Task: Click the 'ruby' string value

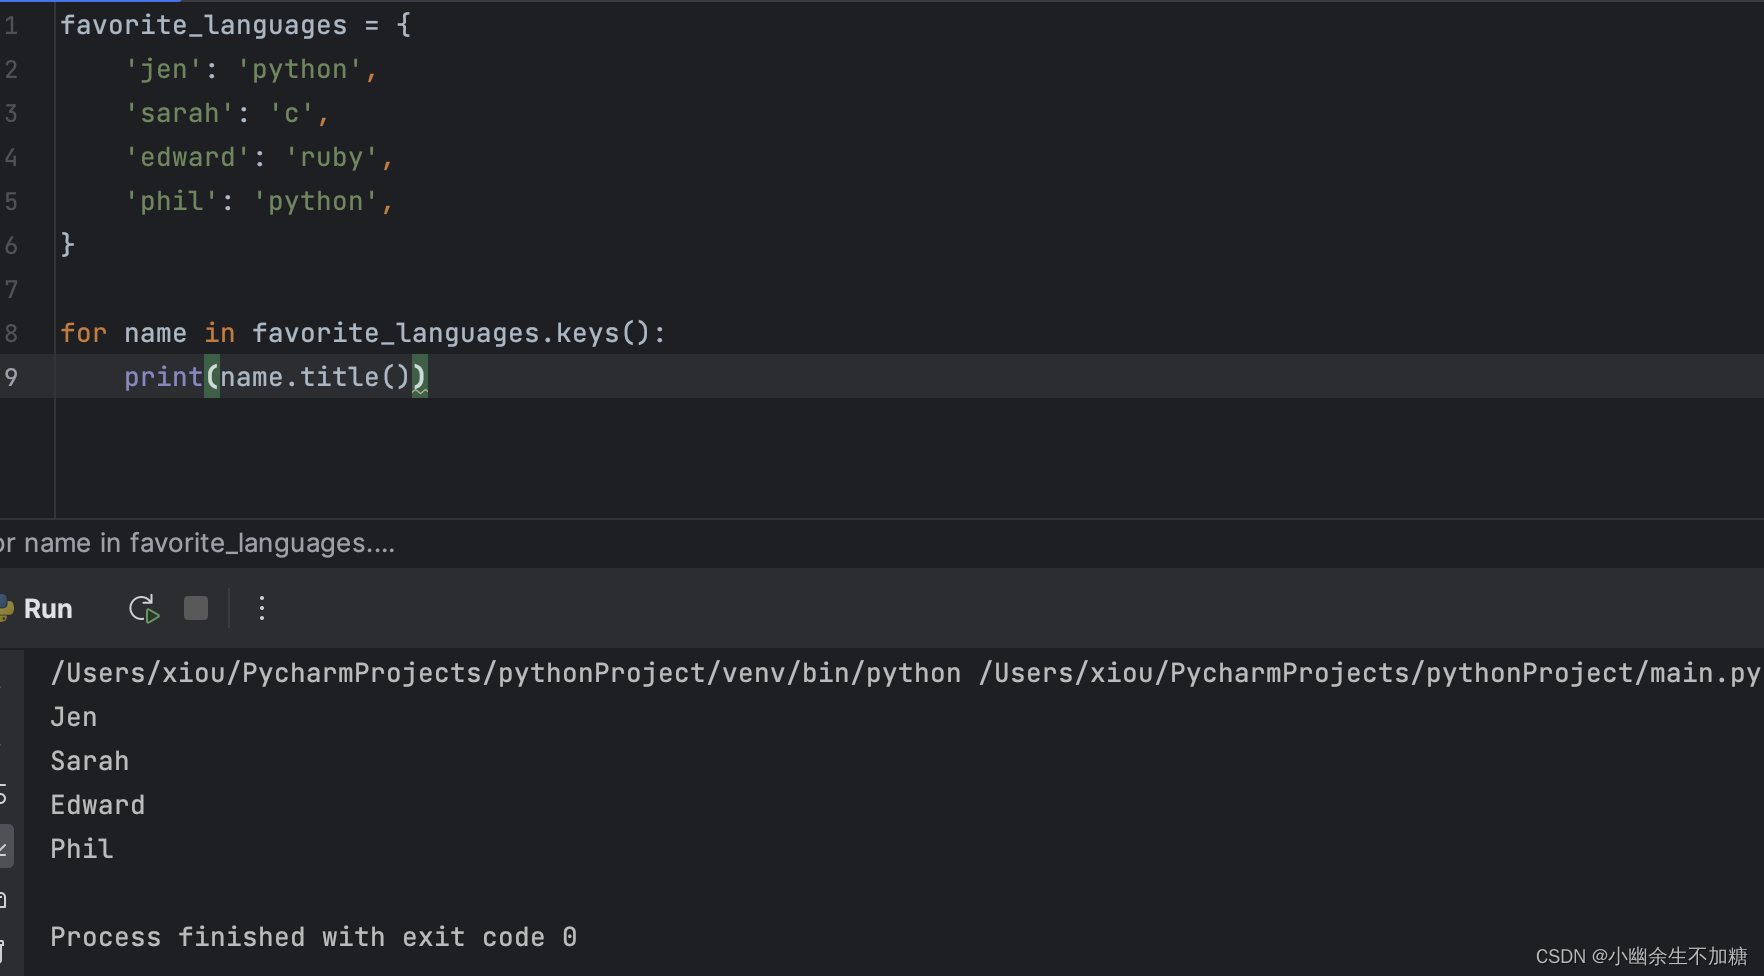Action: [331, 157]
